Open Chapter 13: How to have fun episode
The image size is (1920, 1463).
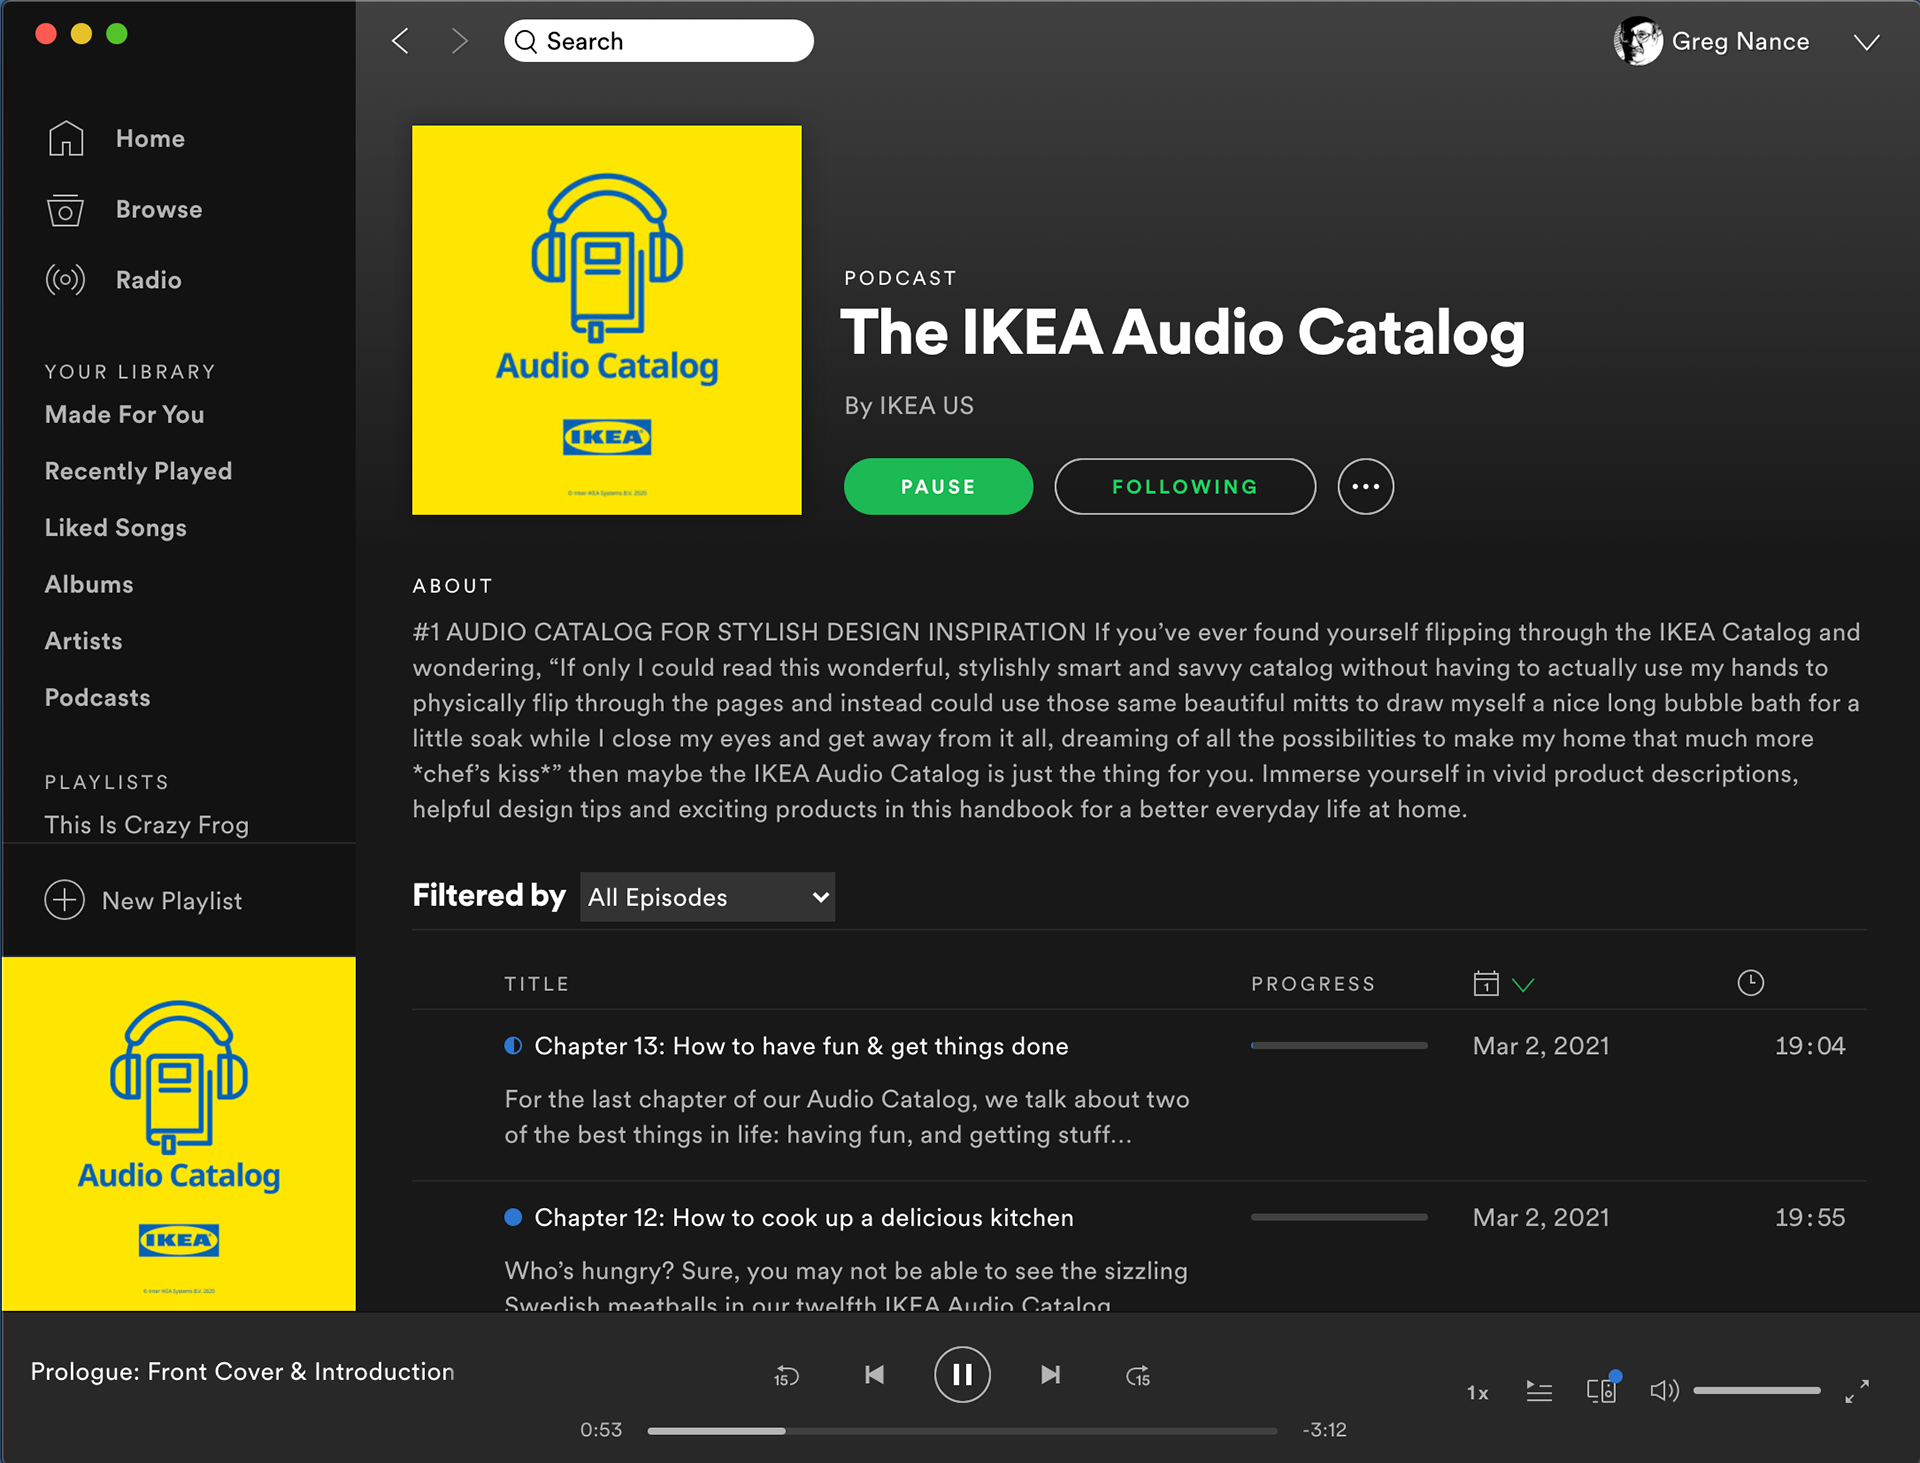(802, 1046)
